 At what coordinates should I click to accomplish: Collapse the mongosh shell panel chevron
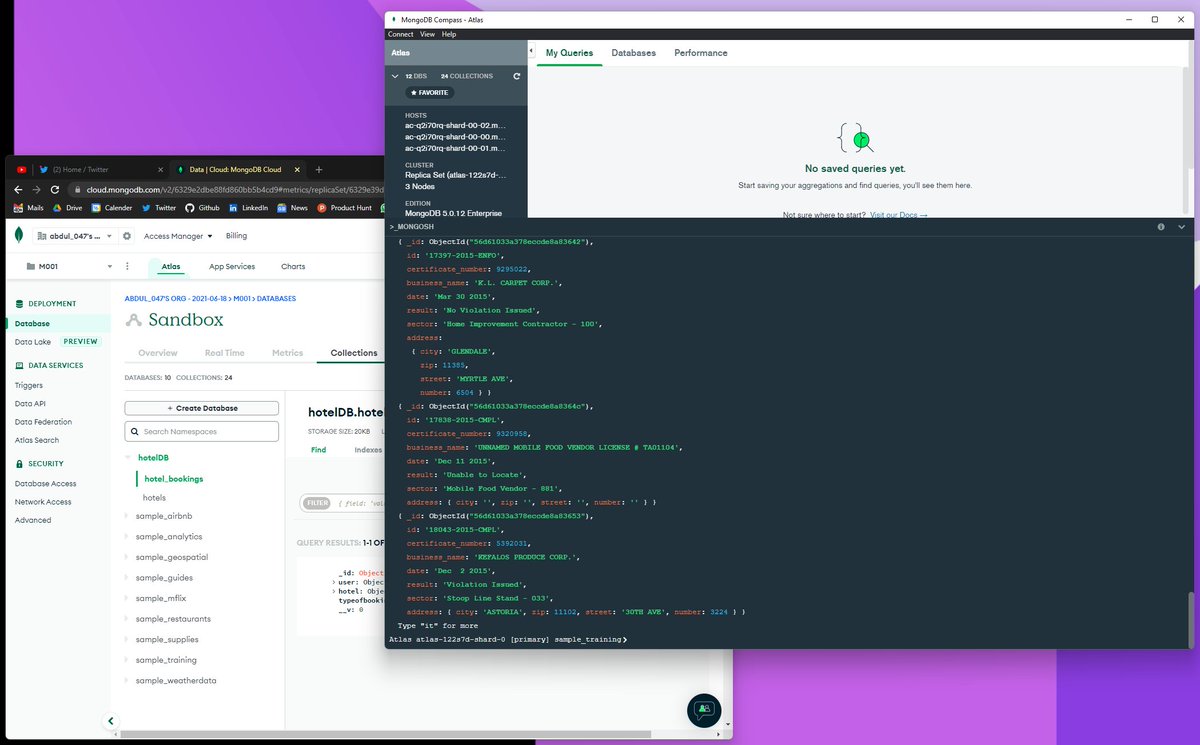(1181, 227)
